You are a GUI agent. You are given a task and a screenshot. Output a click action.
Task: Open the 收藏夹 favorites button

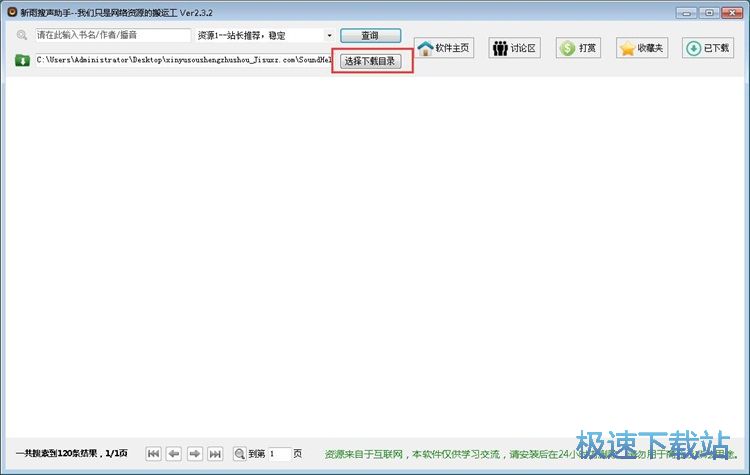coord(642,48)
